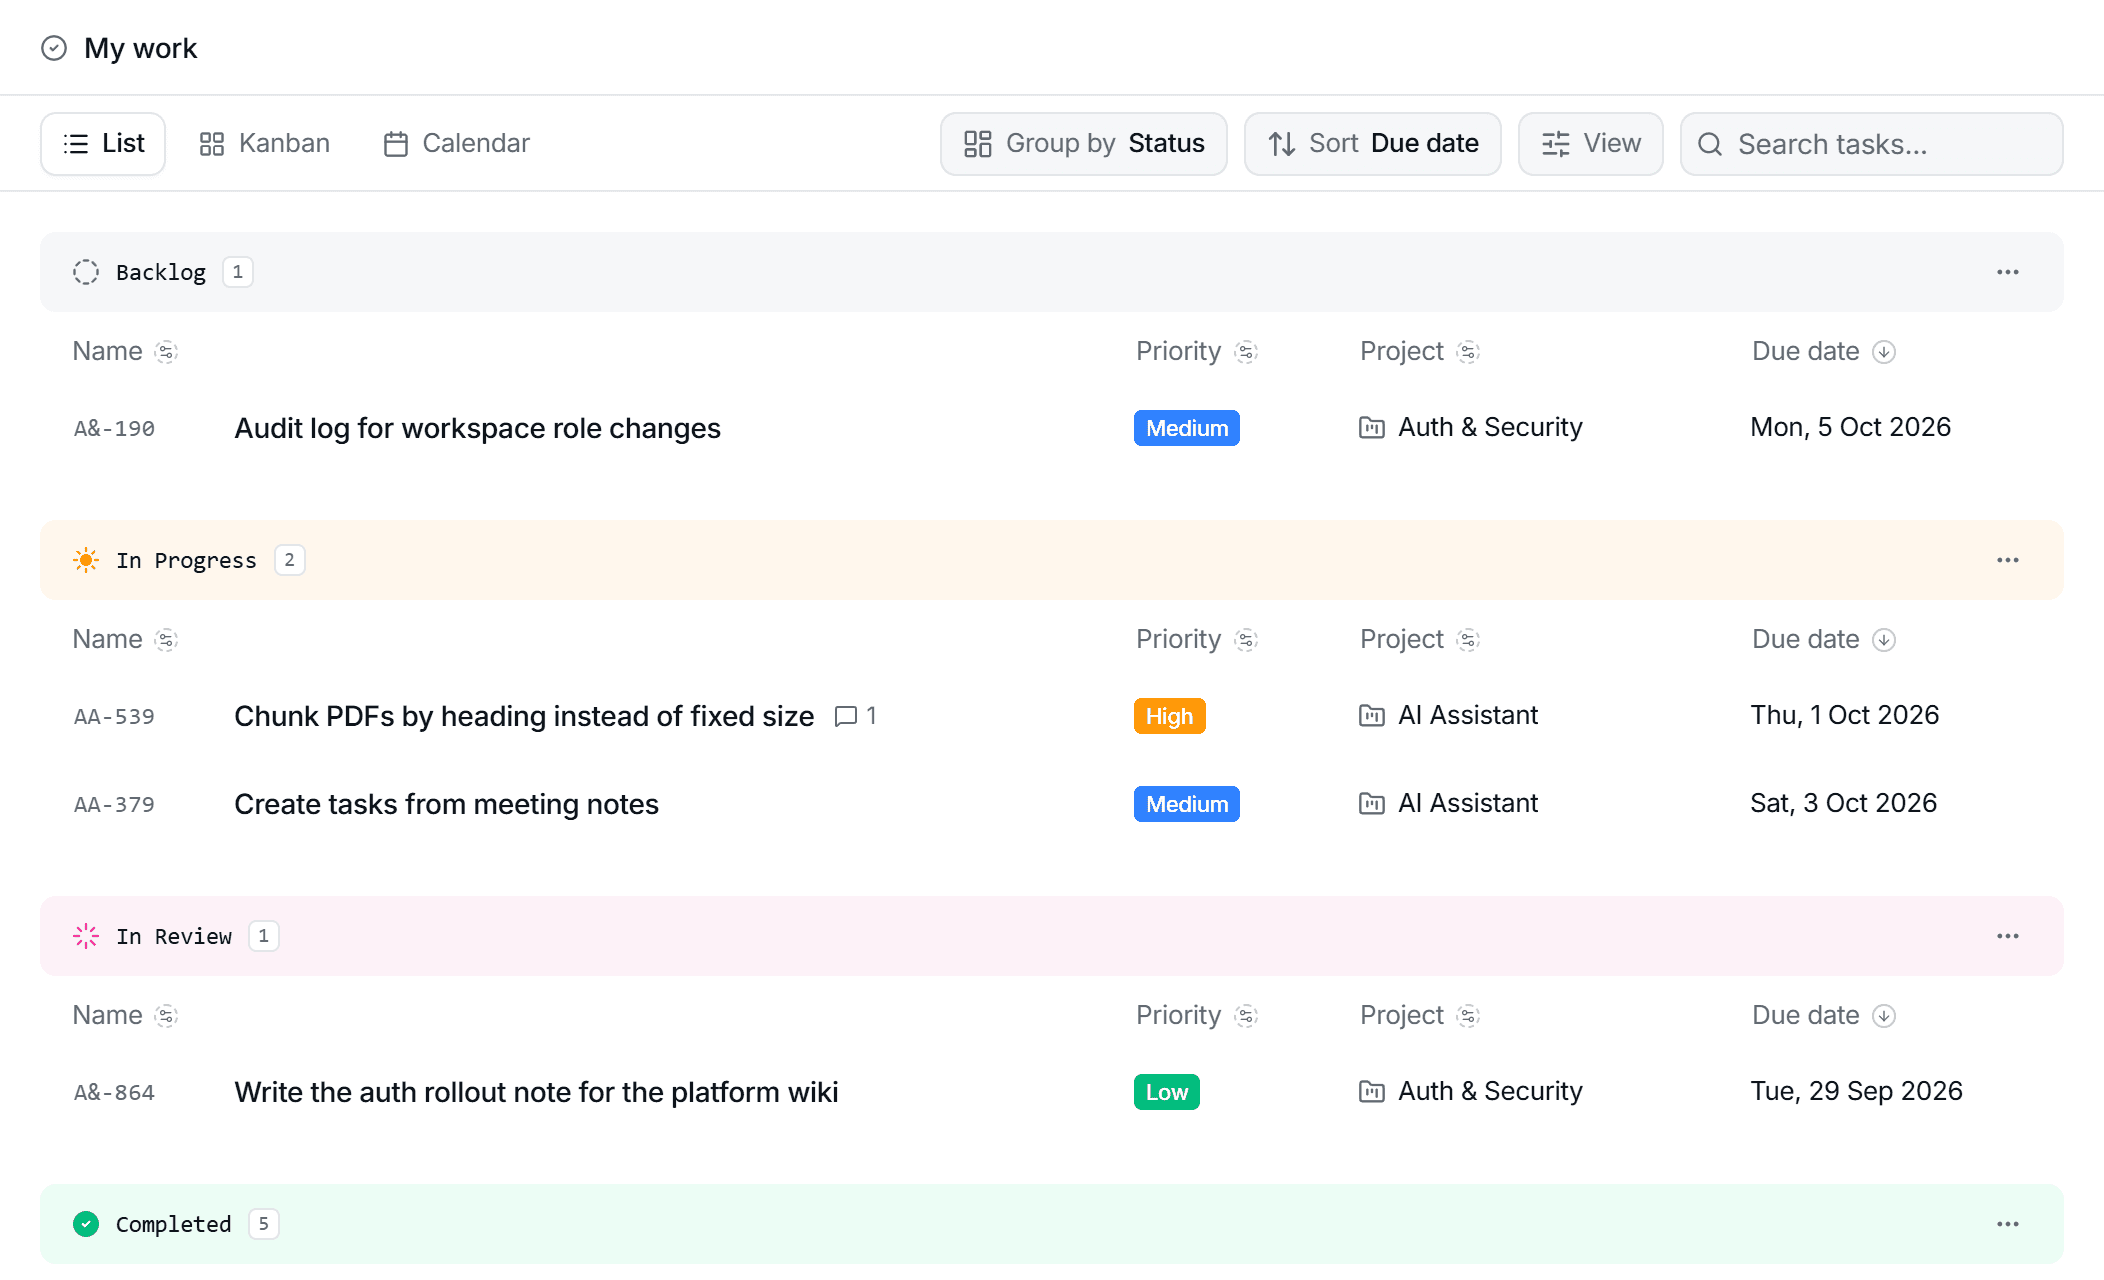Screen dimensions: 2104x1280
Task: Open the Completed group more-options menu
Action: pyautogui.click(x=2008, y=1224)
